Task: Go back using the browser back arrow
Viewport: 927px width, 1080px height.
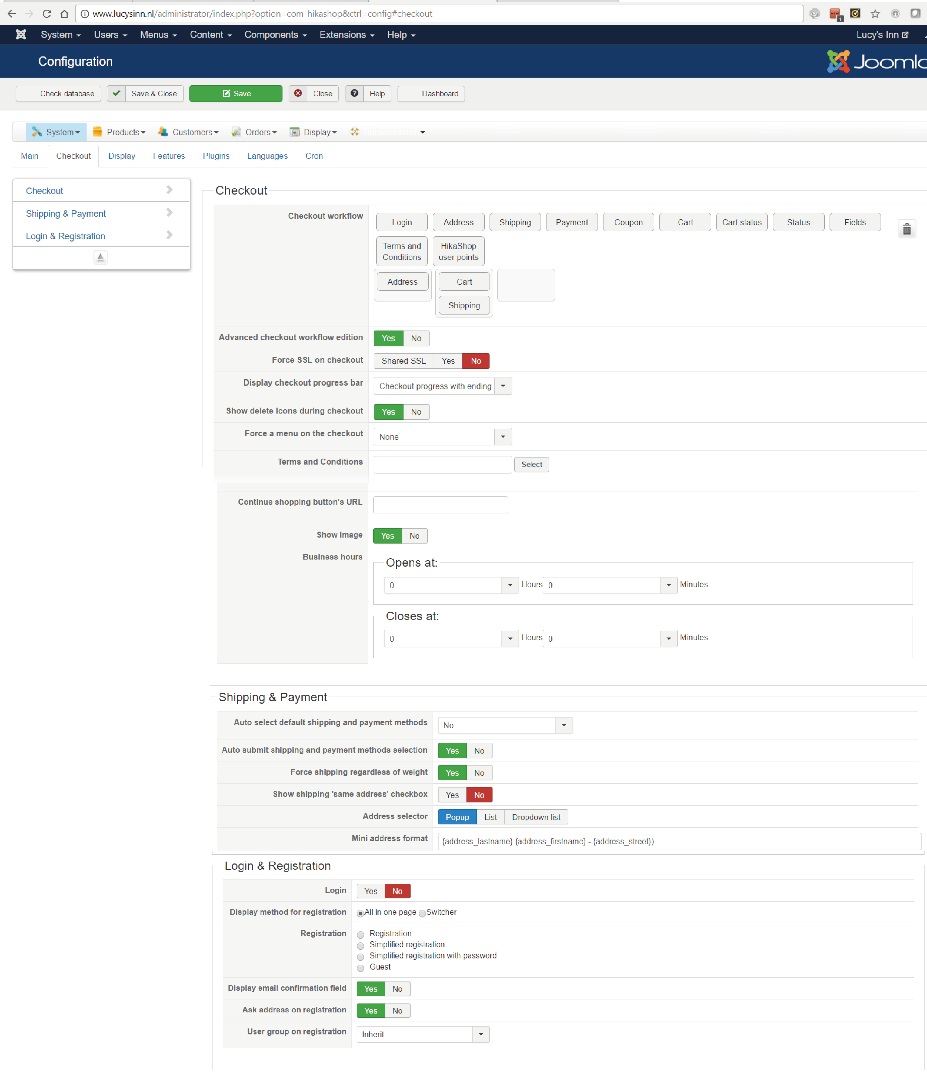Action: 12,14
